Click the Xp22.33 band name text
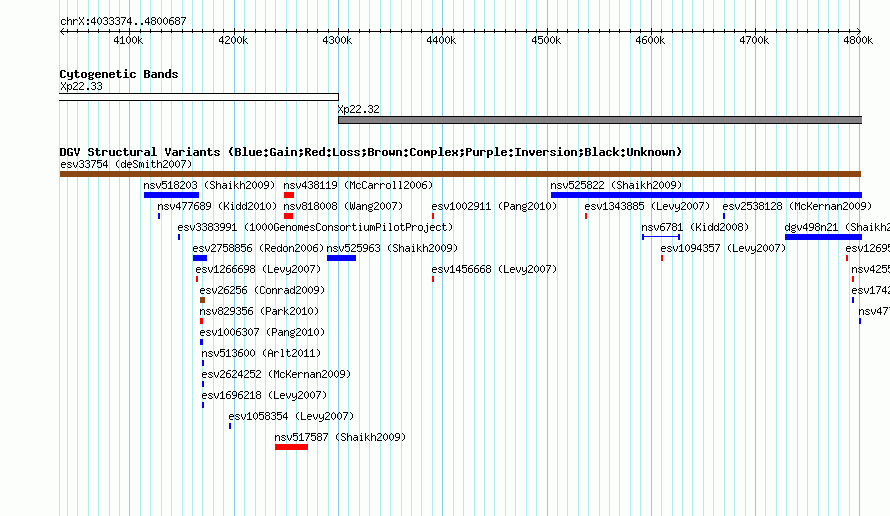The width and height of the screenshot is (890, 516). 81,87
